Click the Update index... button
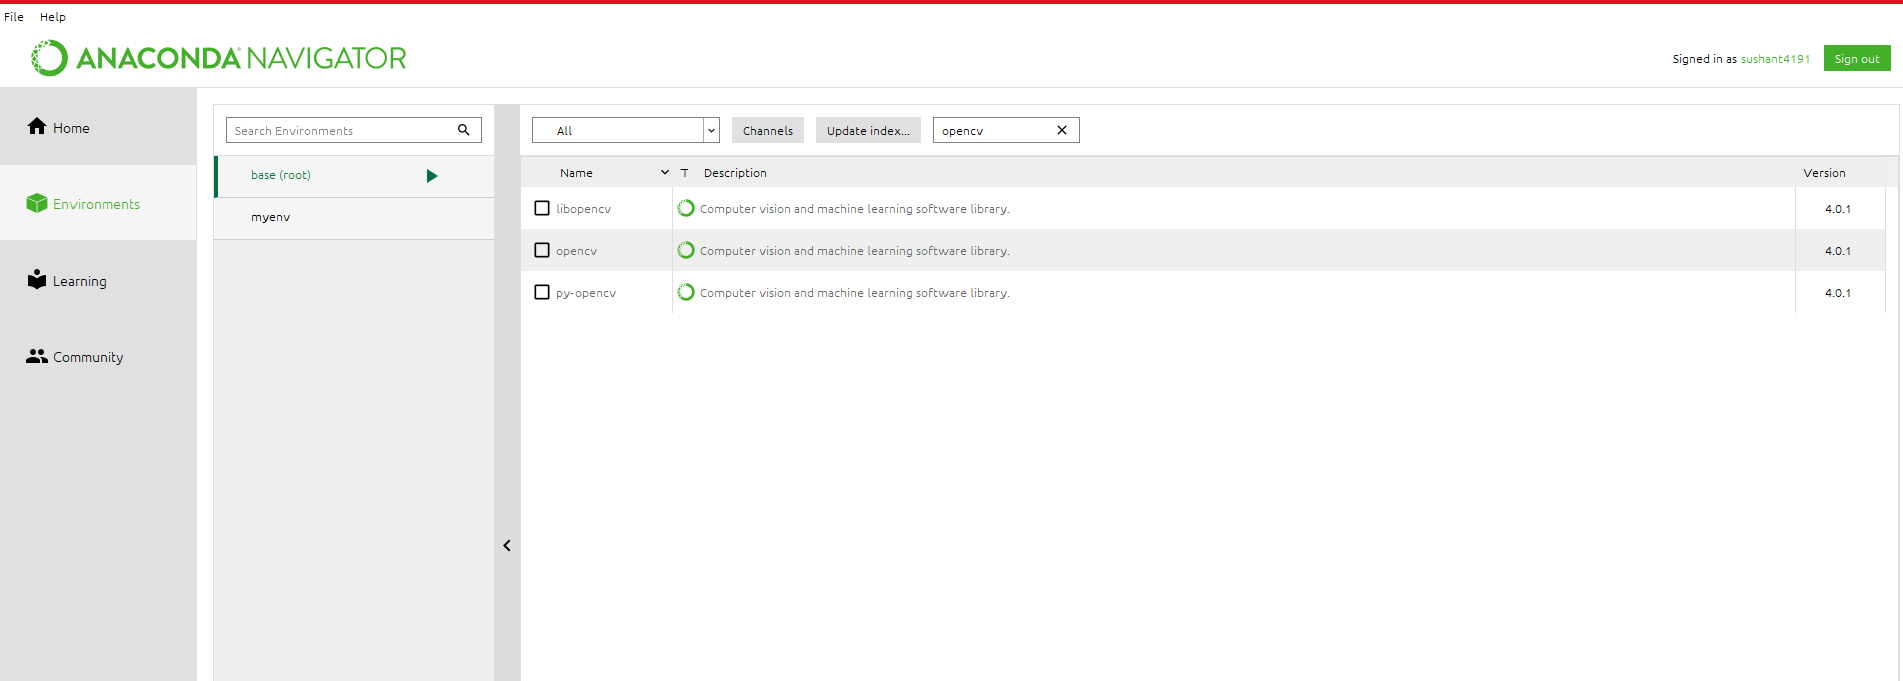The image size is (1903, 681). [x=868, y=130]
